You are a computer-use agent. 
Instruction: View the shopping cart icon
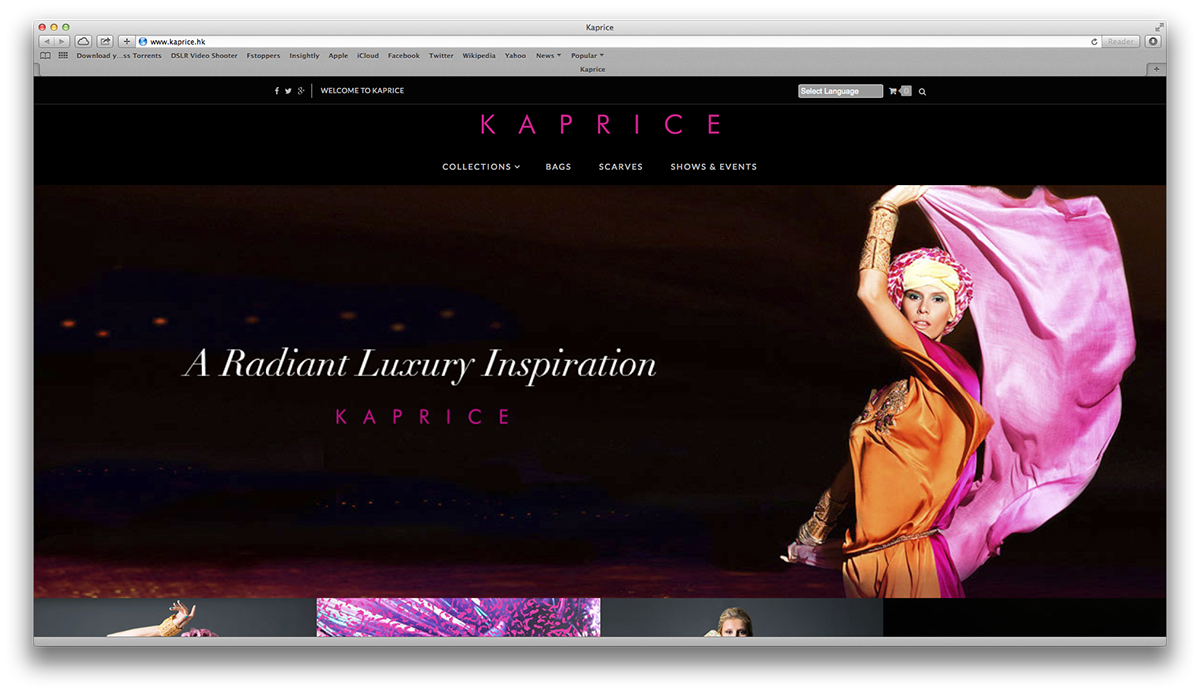click(893, 91)
